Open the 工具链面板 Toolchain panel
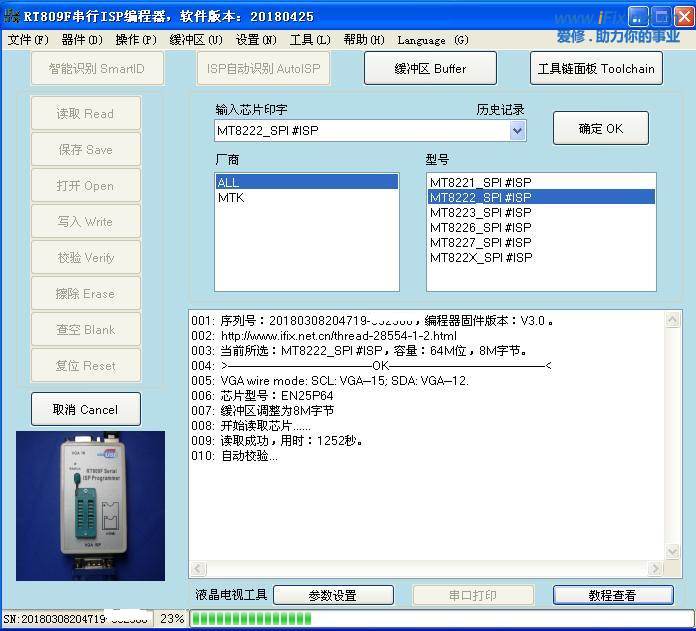 pyautogui.click(x=596, y=68)
